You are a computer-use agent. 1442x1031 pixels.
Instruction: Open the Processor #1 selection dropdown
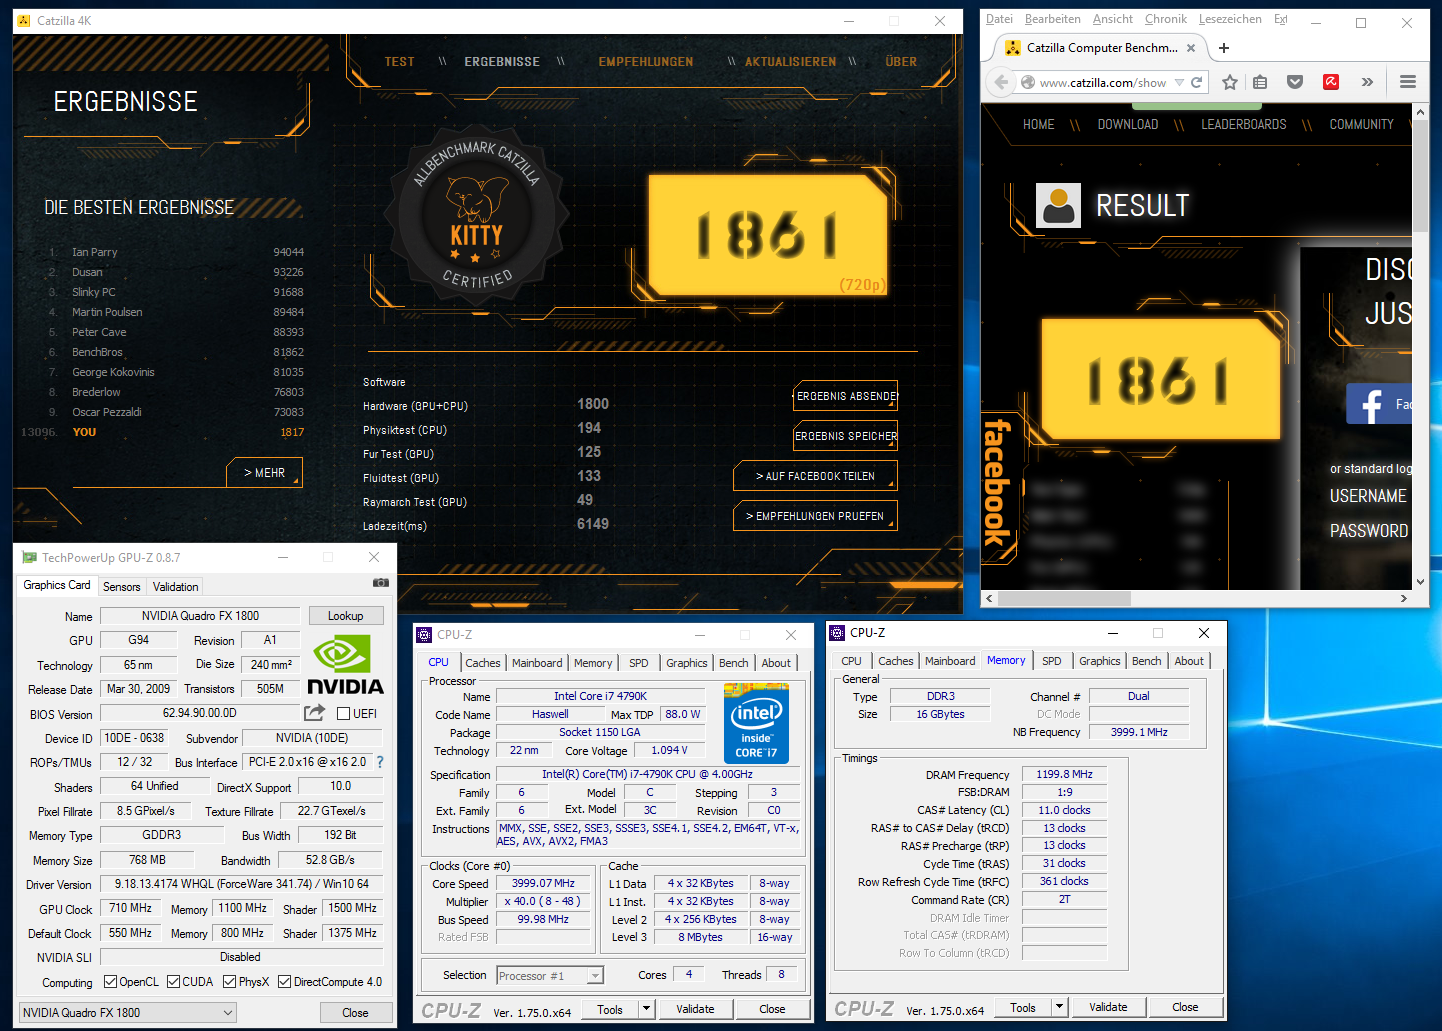550,976
